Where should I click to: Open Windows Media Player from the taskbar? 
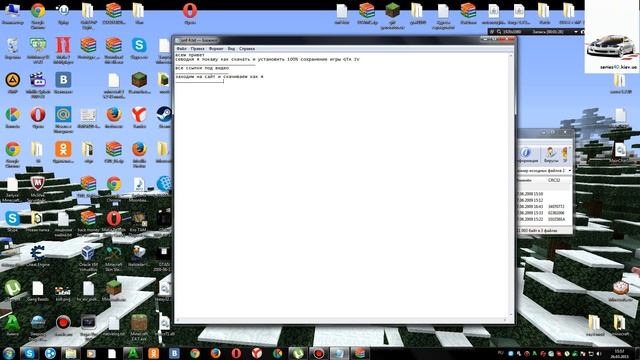click(x=91, y=353)
